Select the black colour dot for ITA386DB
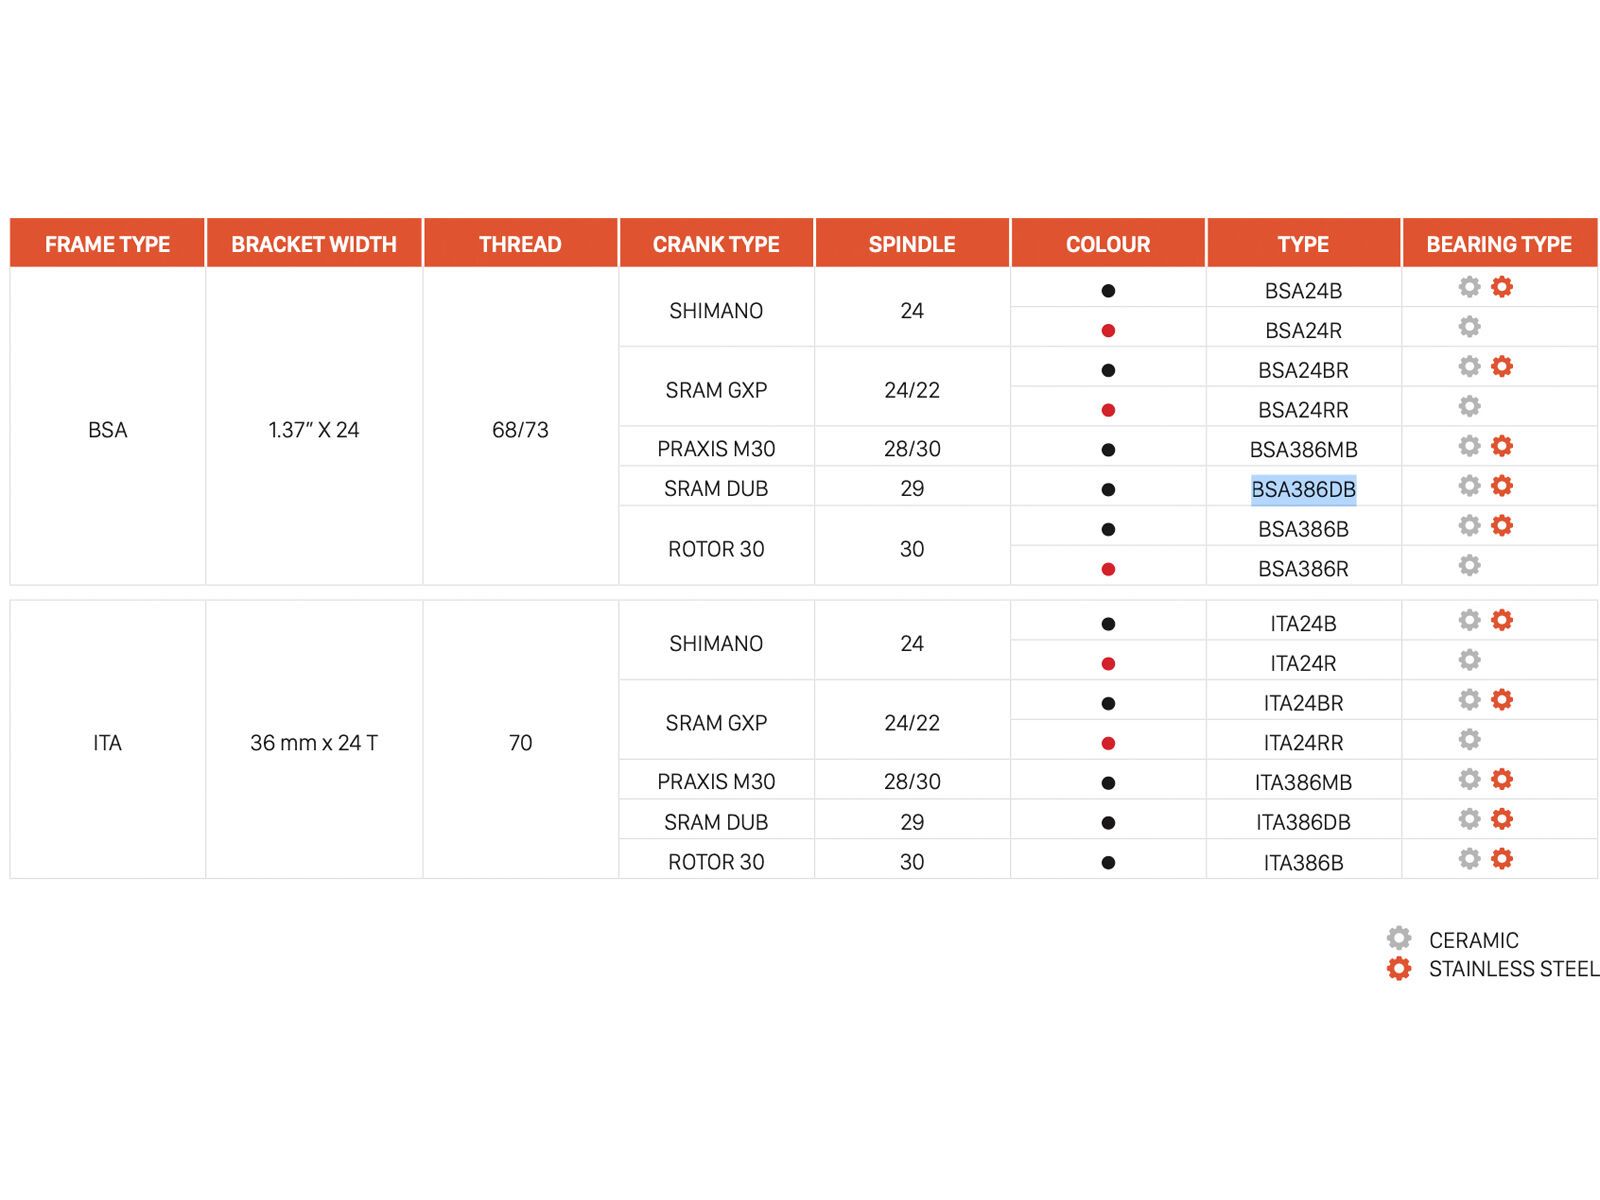The width and height of the screenshot is (1600, 1200). [1108, 823]
